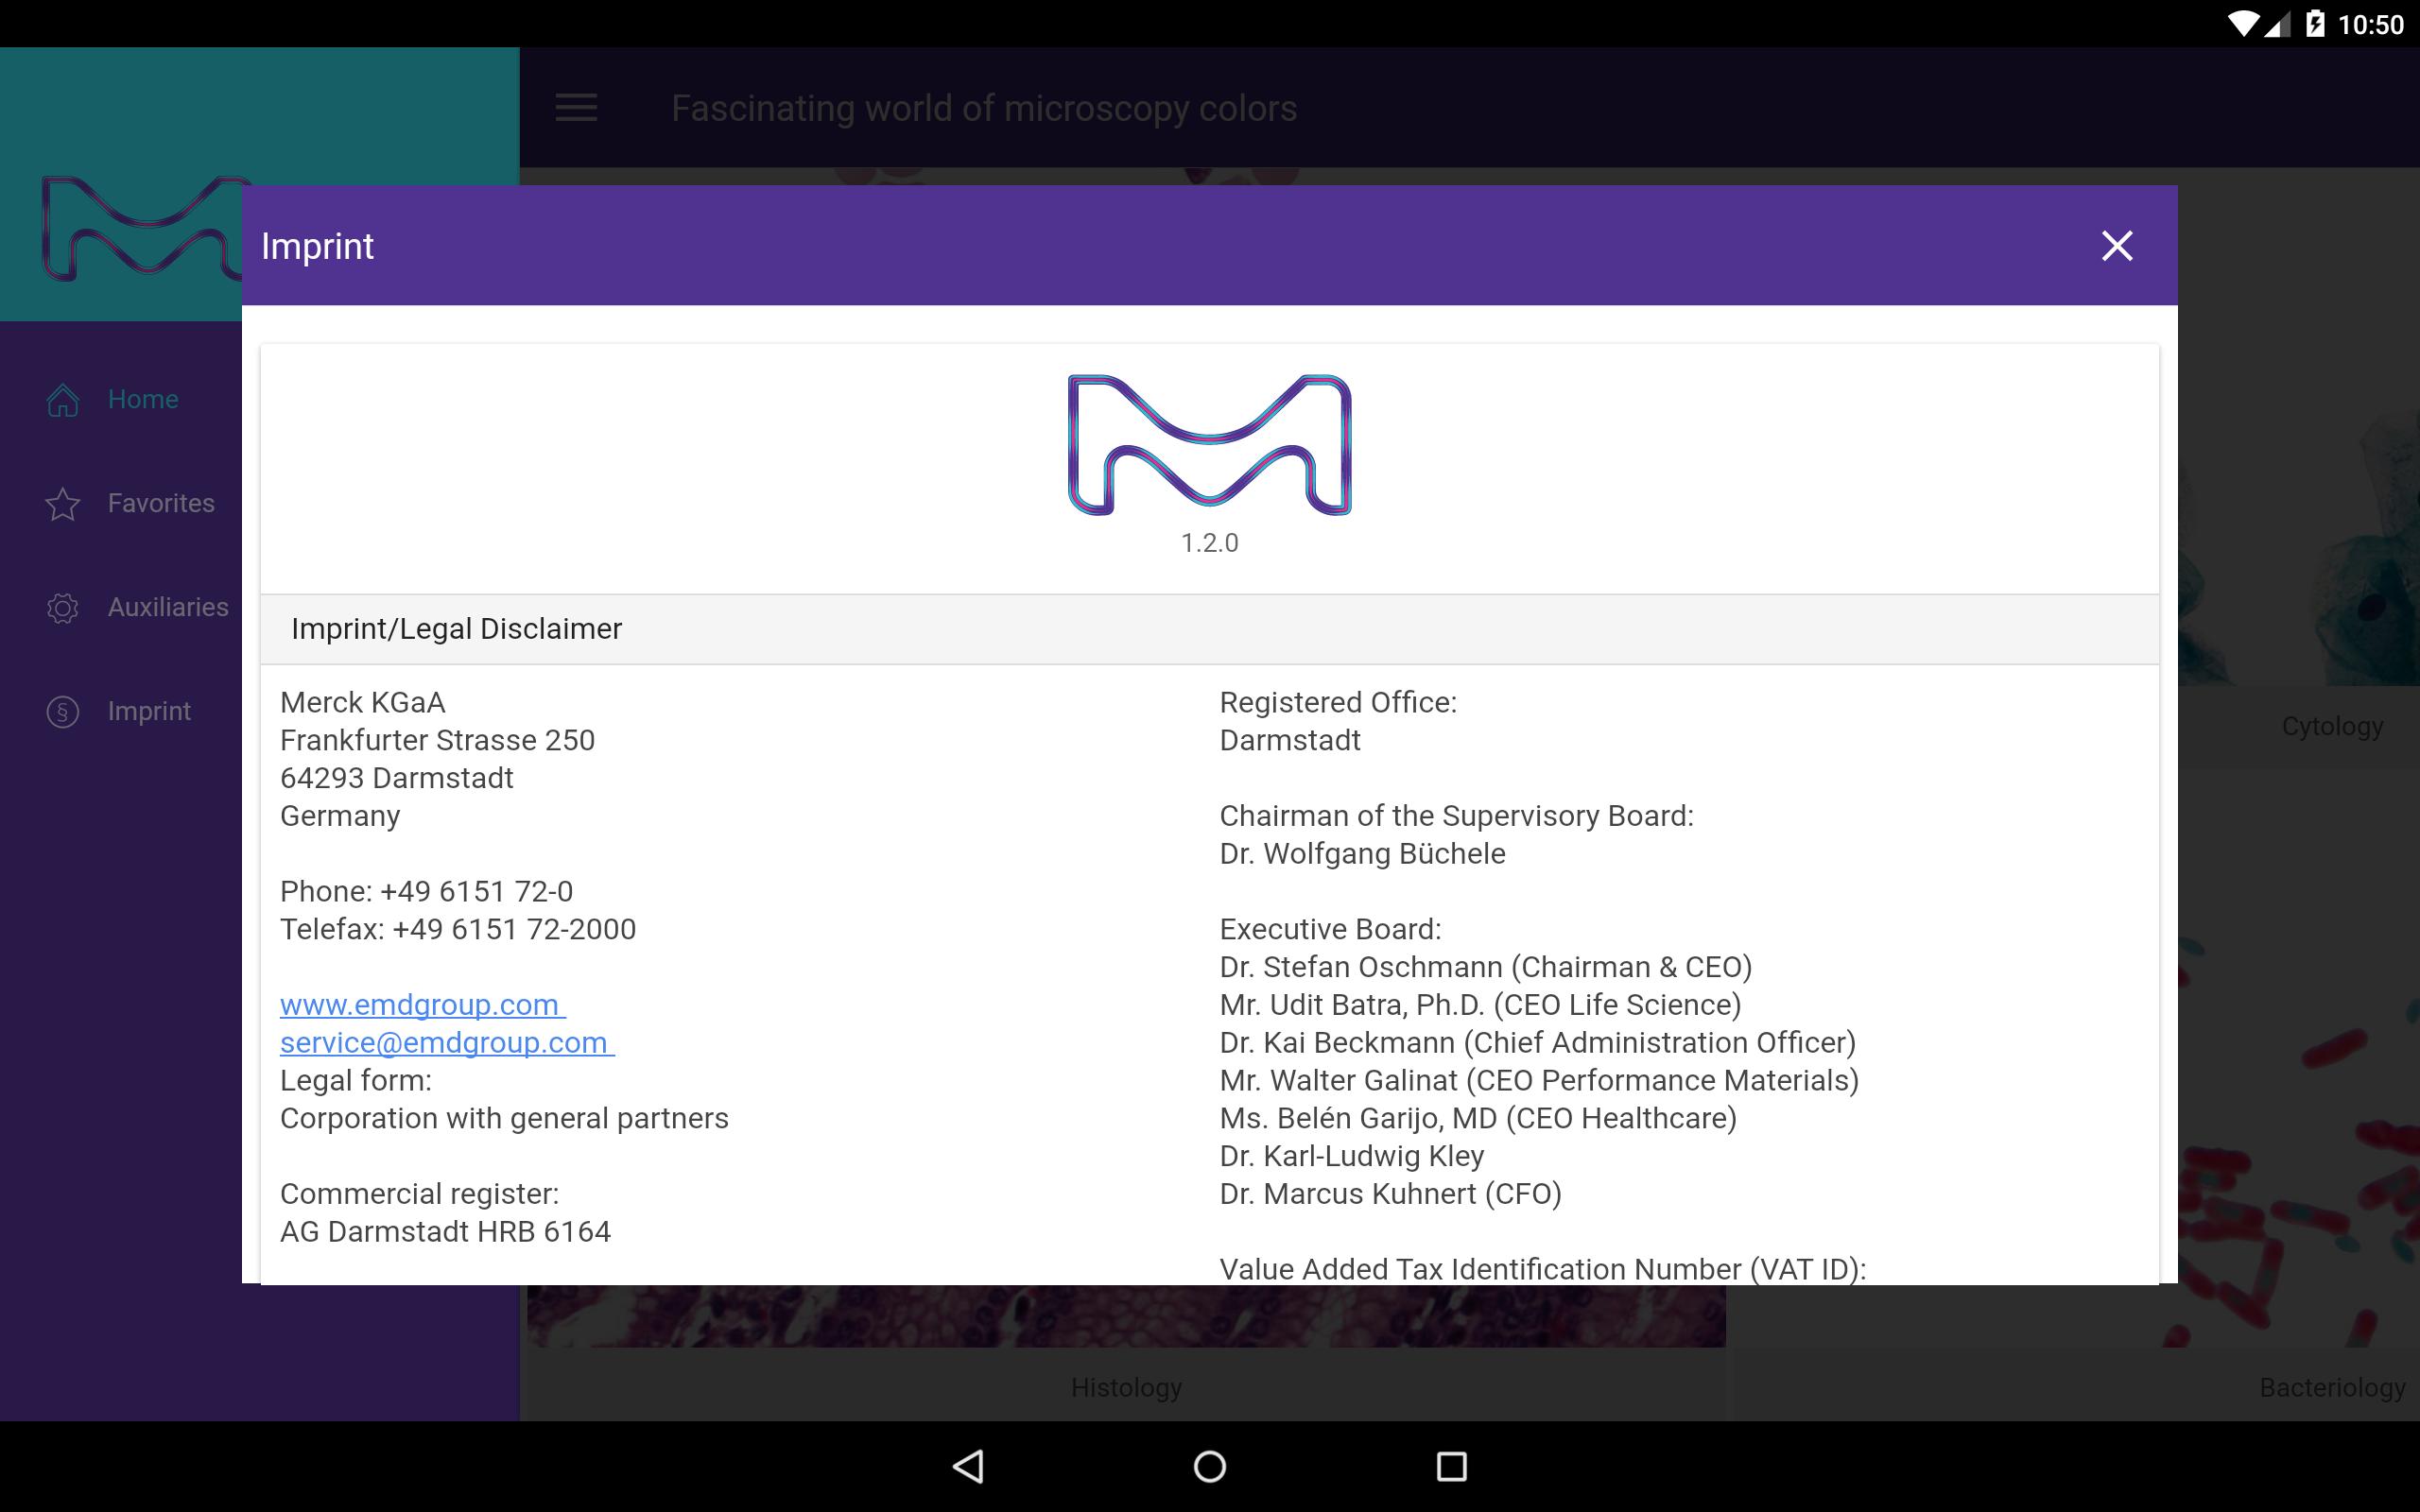The height and width of the screenshot is (1512, 2420).
Task: Click the Merck KGaA company name
Action: pyautogui.click(x=362, y=703)
